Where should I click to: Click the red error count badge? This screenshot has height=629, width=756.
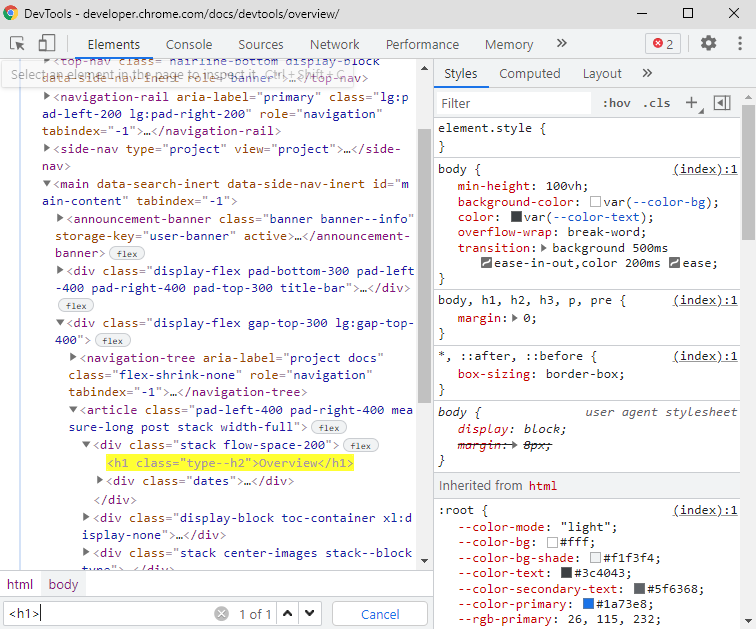pos(663,44)
